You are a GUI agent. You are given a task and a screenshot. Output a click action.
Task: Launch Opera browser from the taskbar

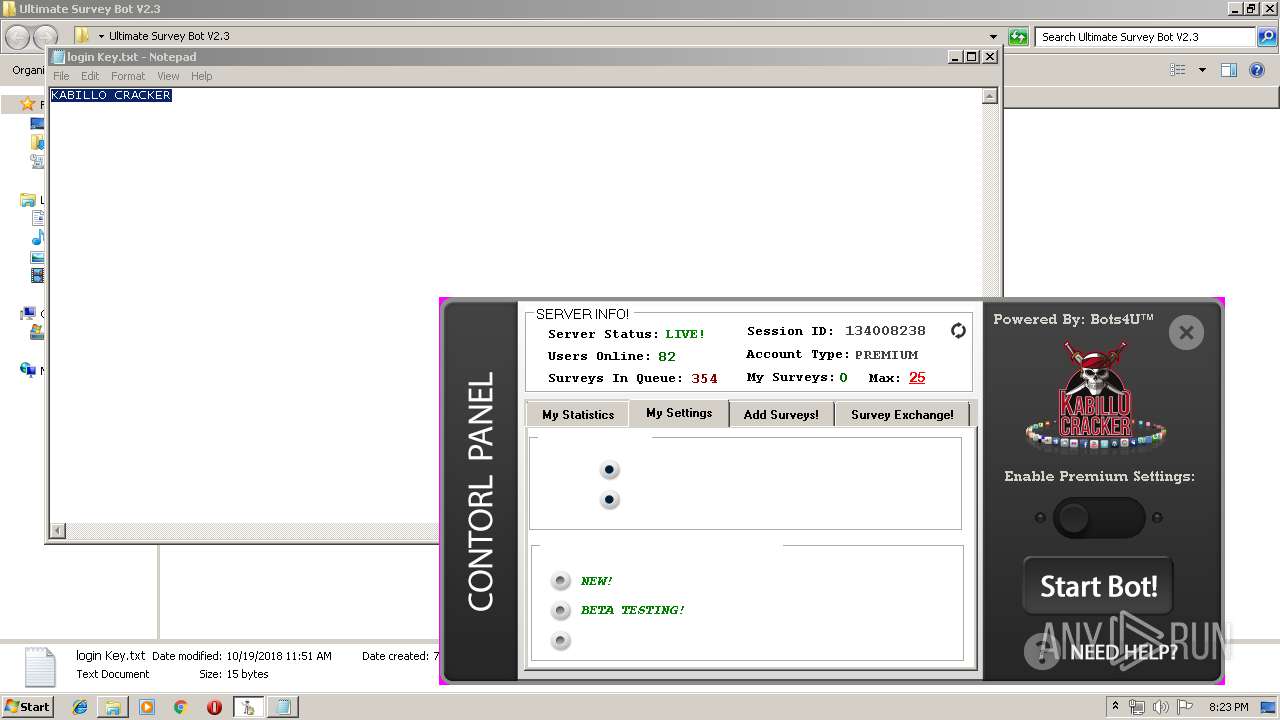pyautogui.click(x=214, y=707)
